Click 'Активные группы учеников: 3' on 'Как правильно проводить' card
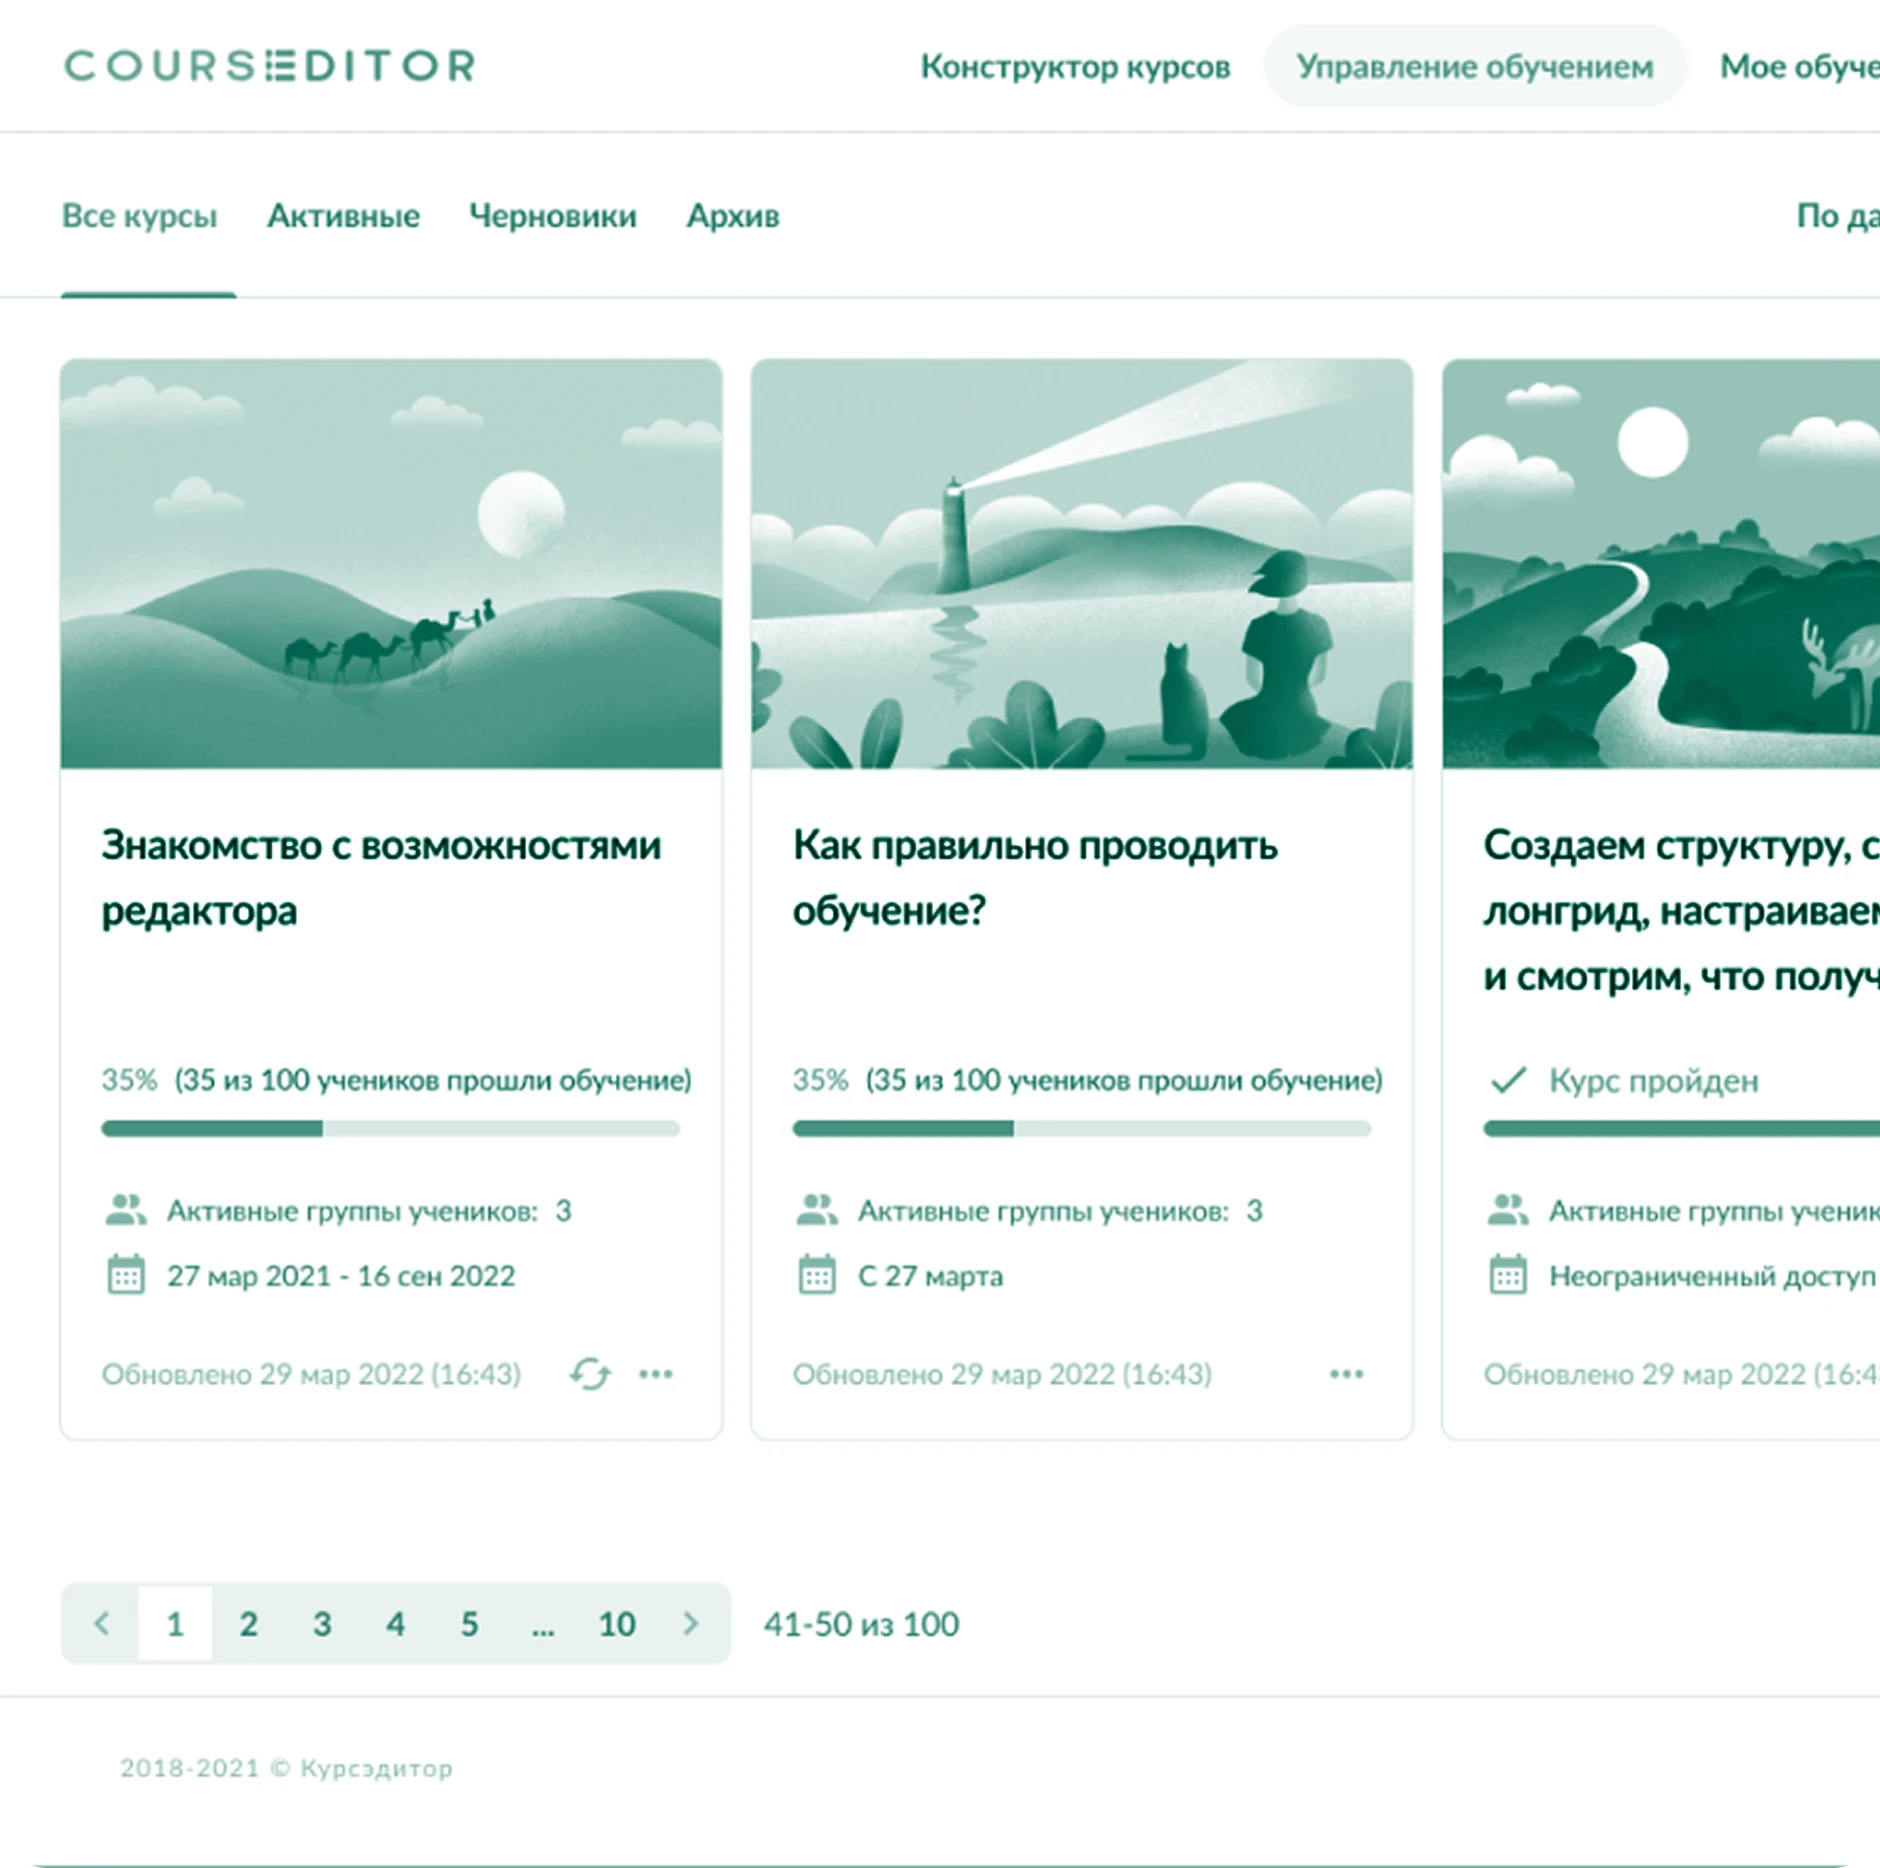The image size is (1880, 1868). click(x=1060, y=1211)
